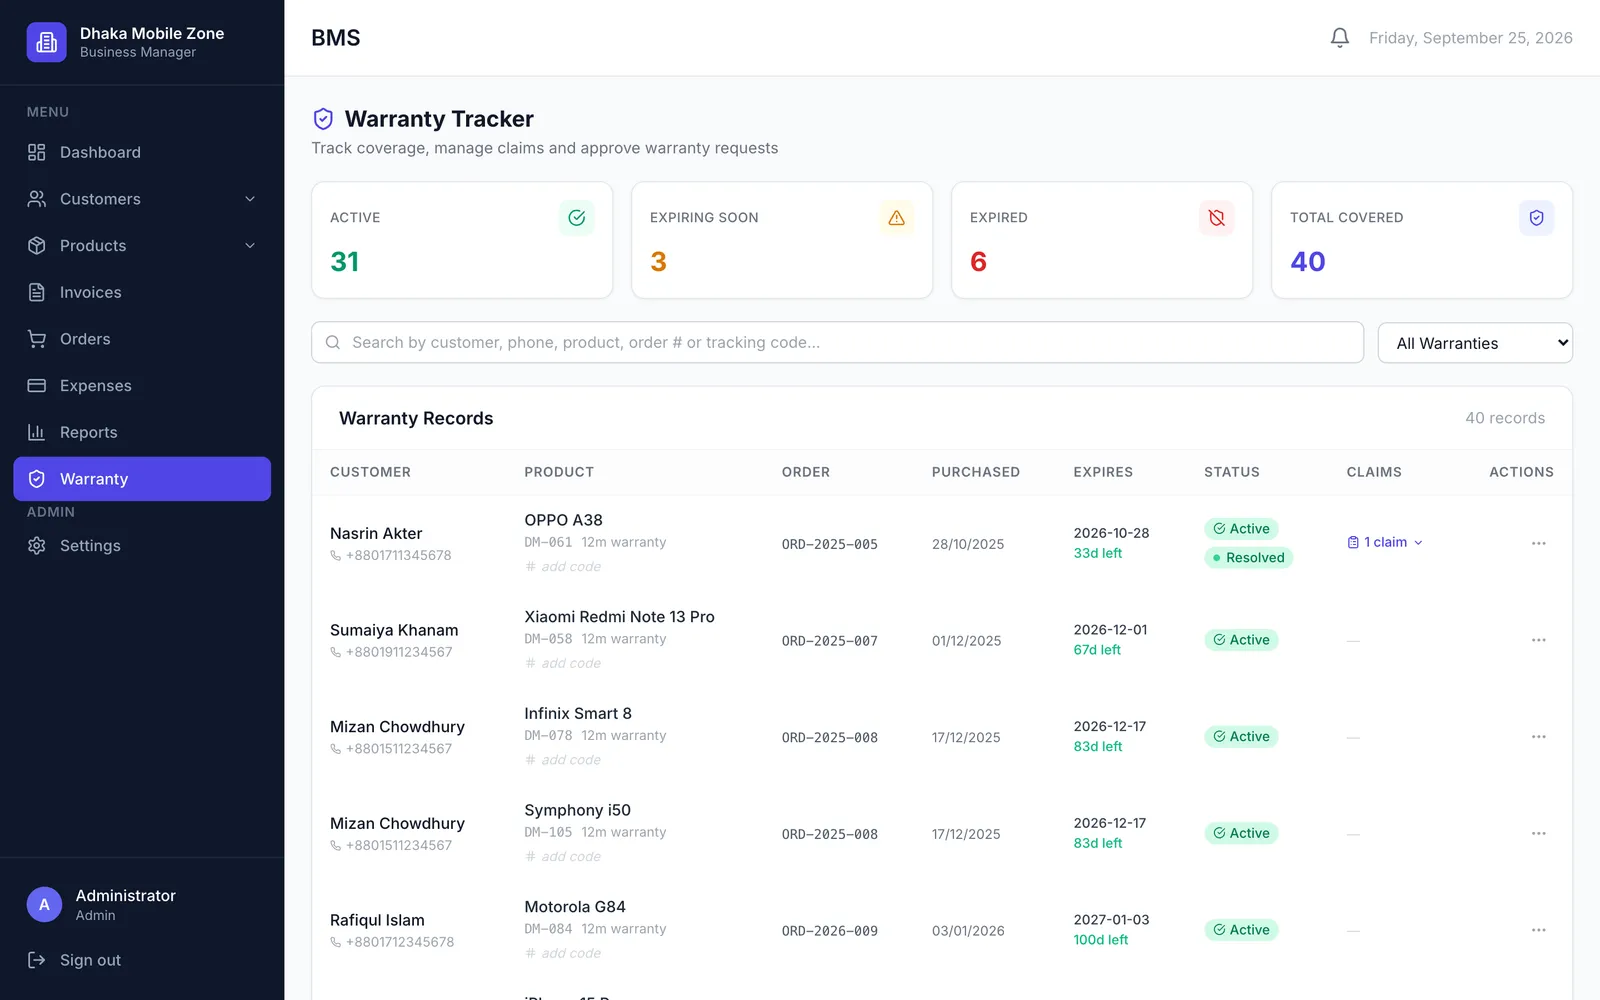This screenshot has width=1600, height=1000.
Task: Add tracking code for Xiaomi Redmi Note 13 Pro
Action: click(x=563, y=664)
